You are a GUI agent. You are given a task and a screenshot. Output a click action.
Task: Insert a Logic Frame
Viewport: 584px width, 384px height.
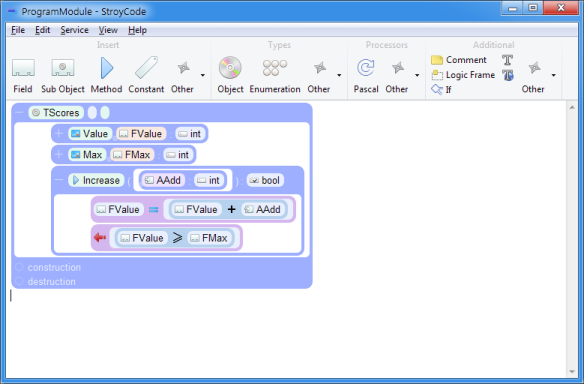(463, 75)
